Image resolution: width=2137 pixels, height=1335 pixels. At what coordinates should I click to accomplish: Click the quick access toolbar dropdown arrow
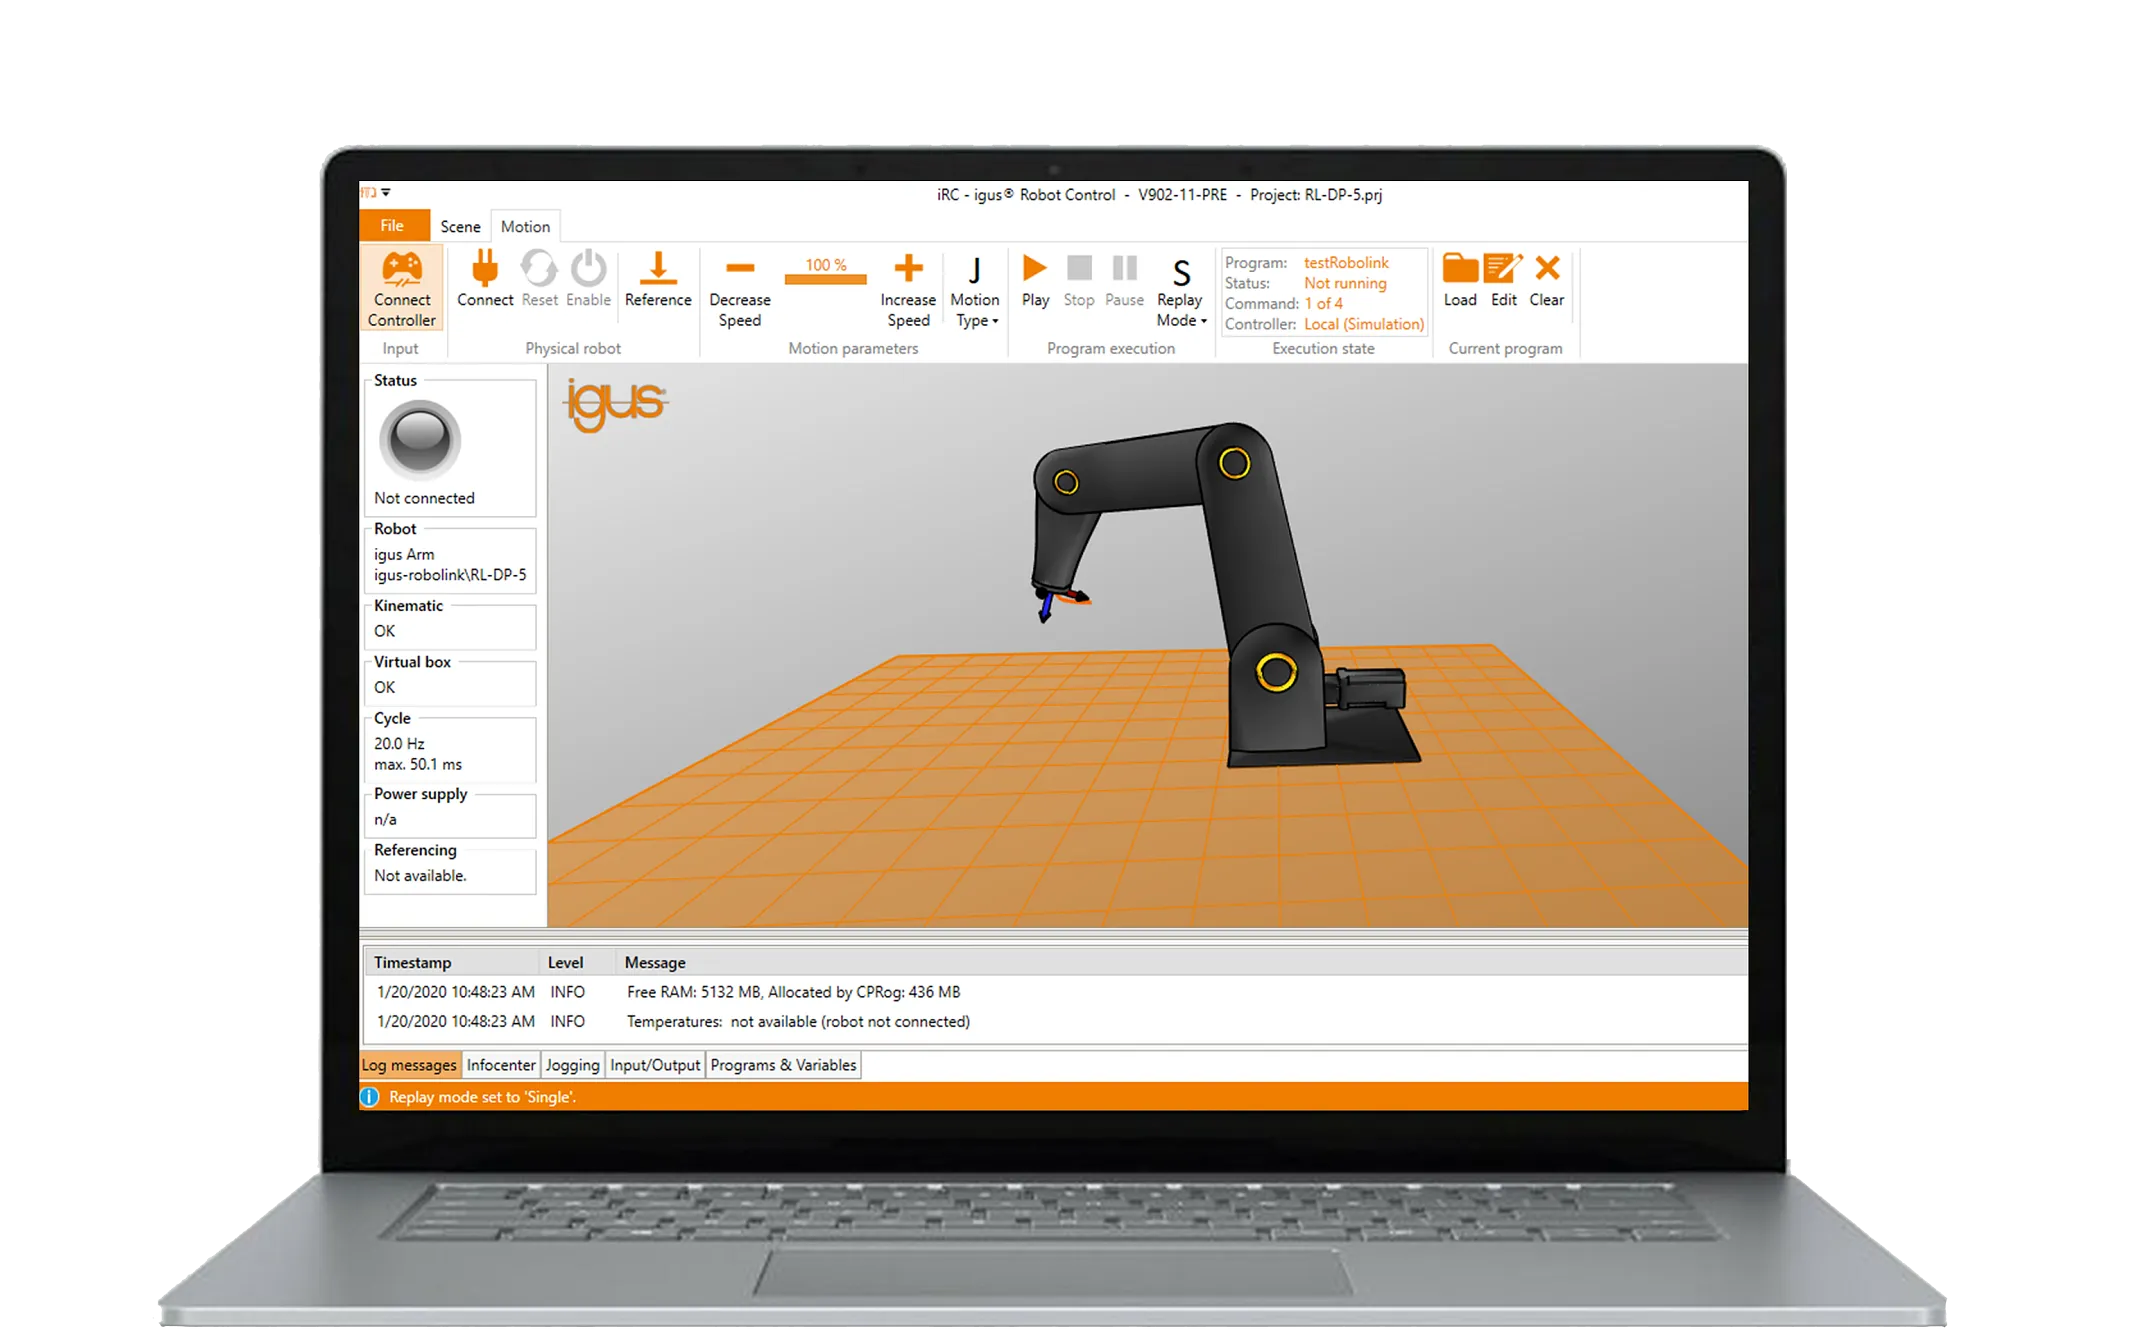pos(386,192)
